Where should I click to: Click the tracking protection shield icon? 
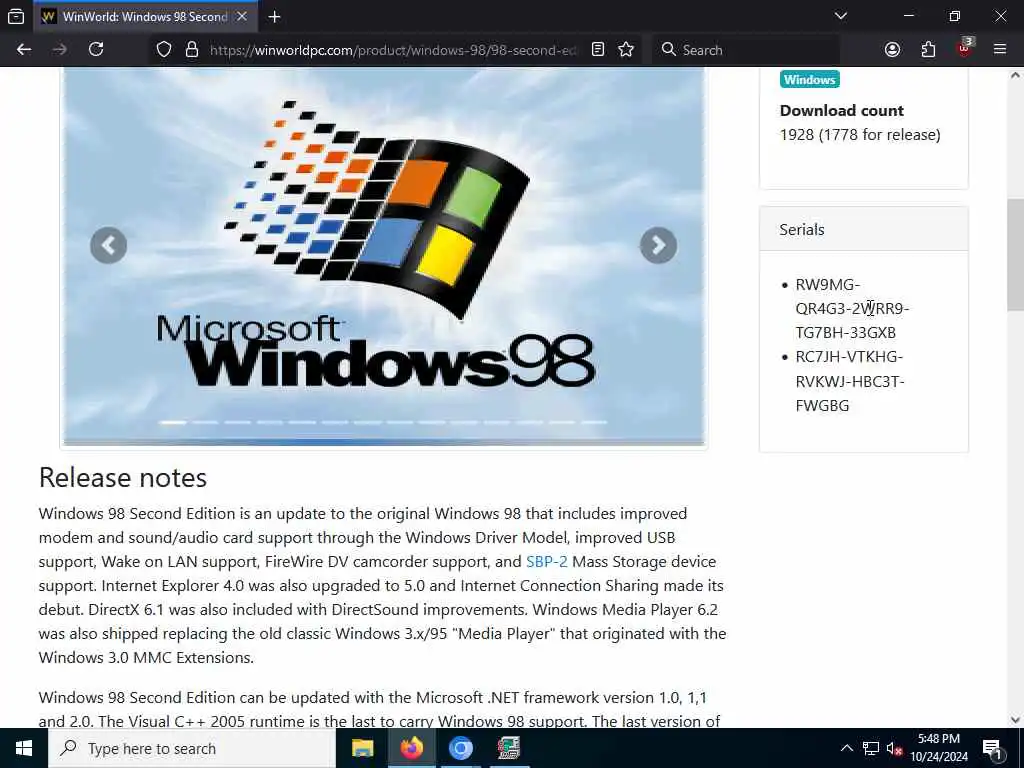point(164,50)
